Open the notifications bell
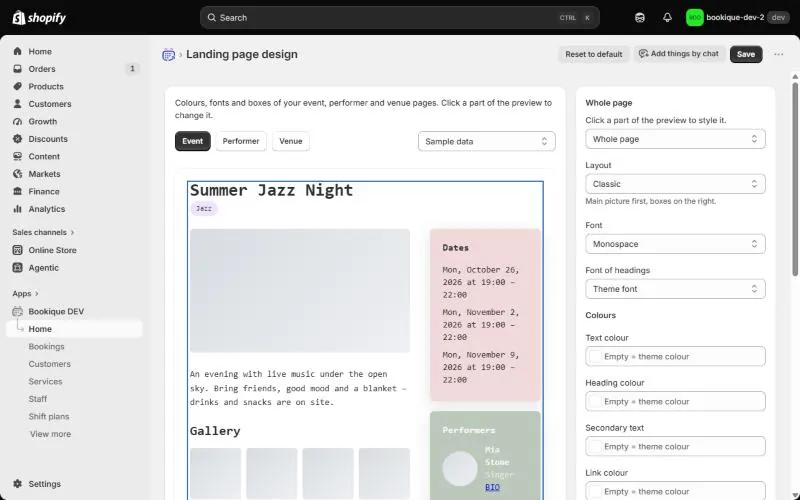Image resolution: width=800 pixels, height=500 pixels. click(x=667, y=18)
